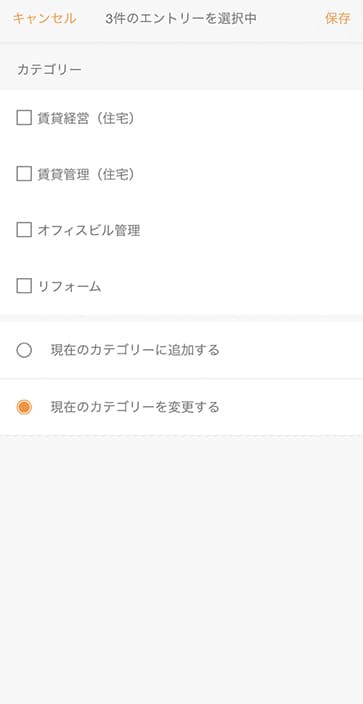363x704 pixels.
Task: Click the オフィスビル管理 label text
Action: tap(89, 230)
